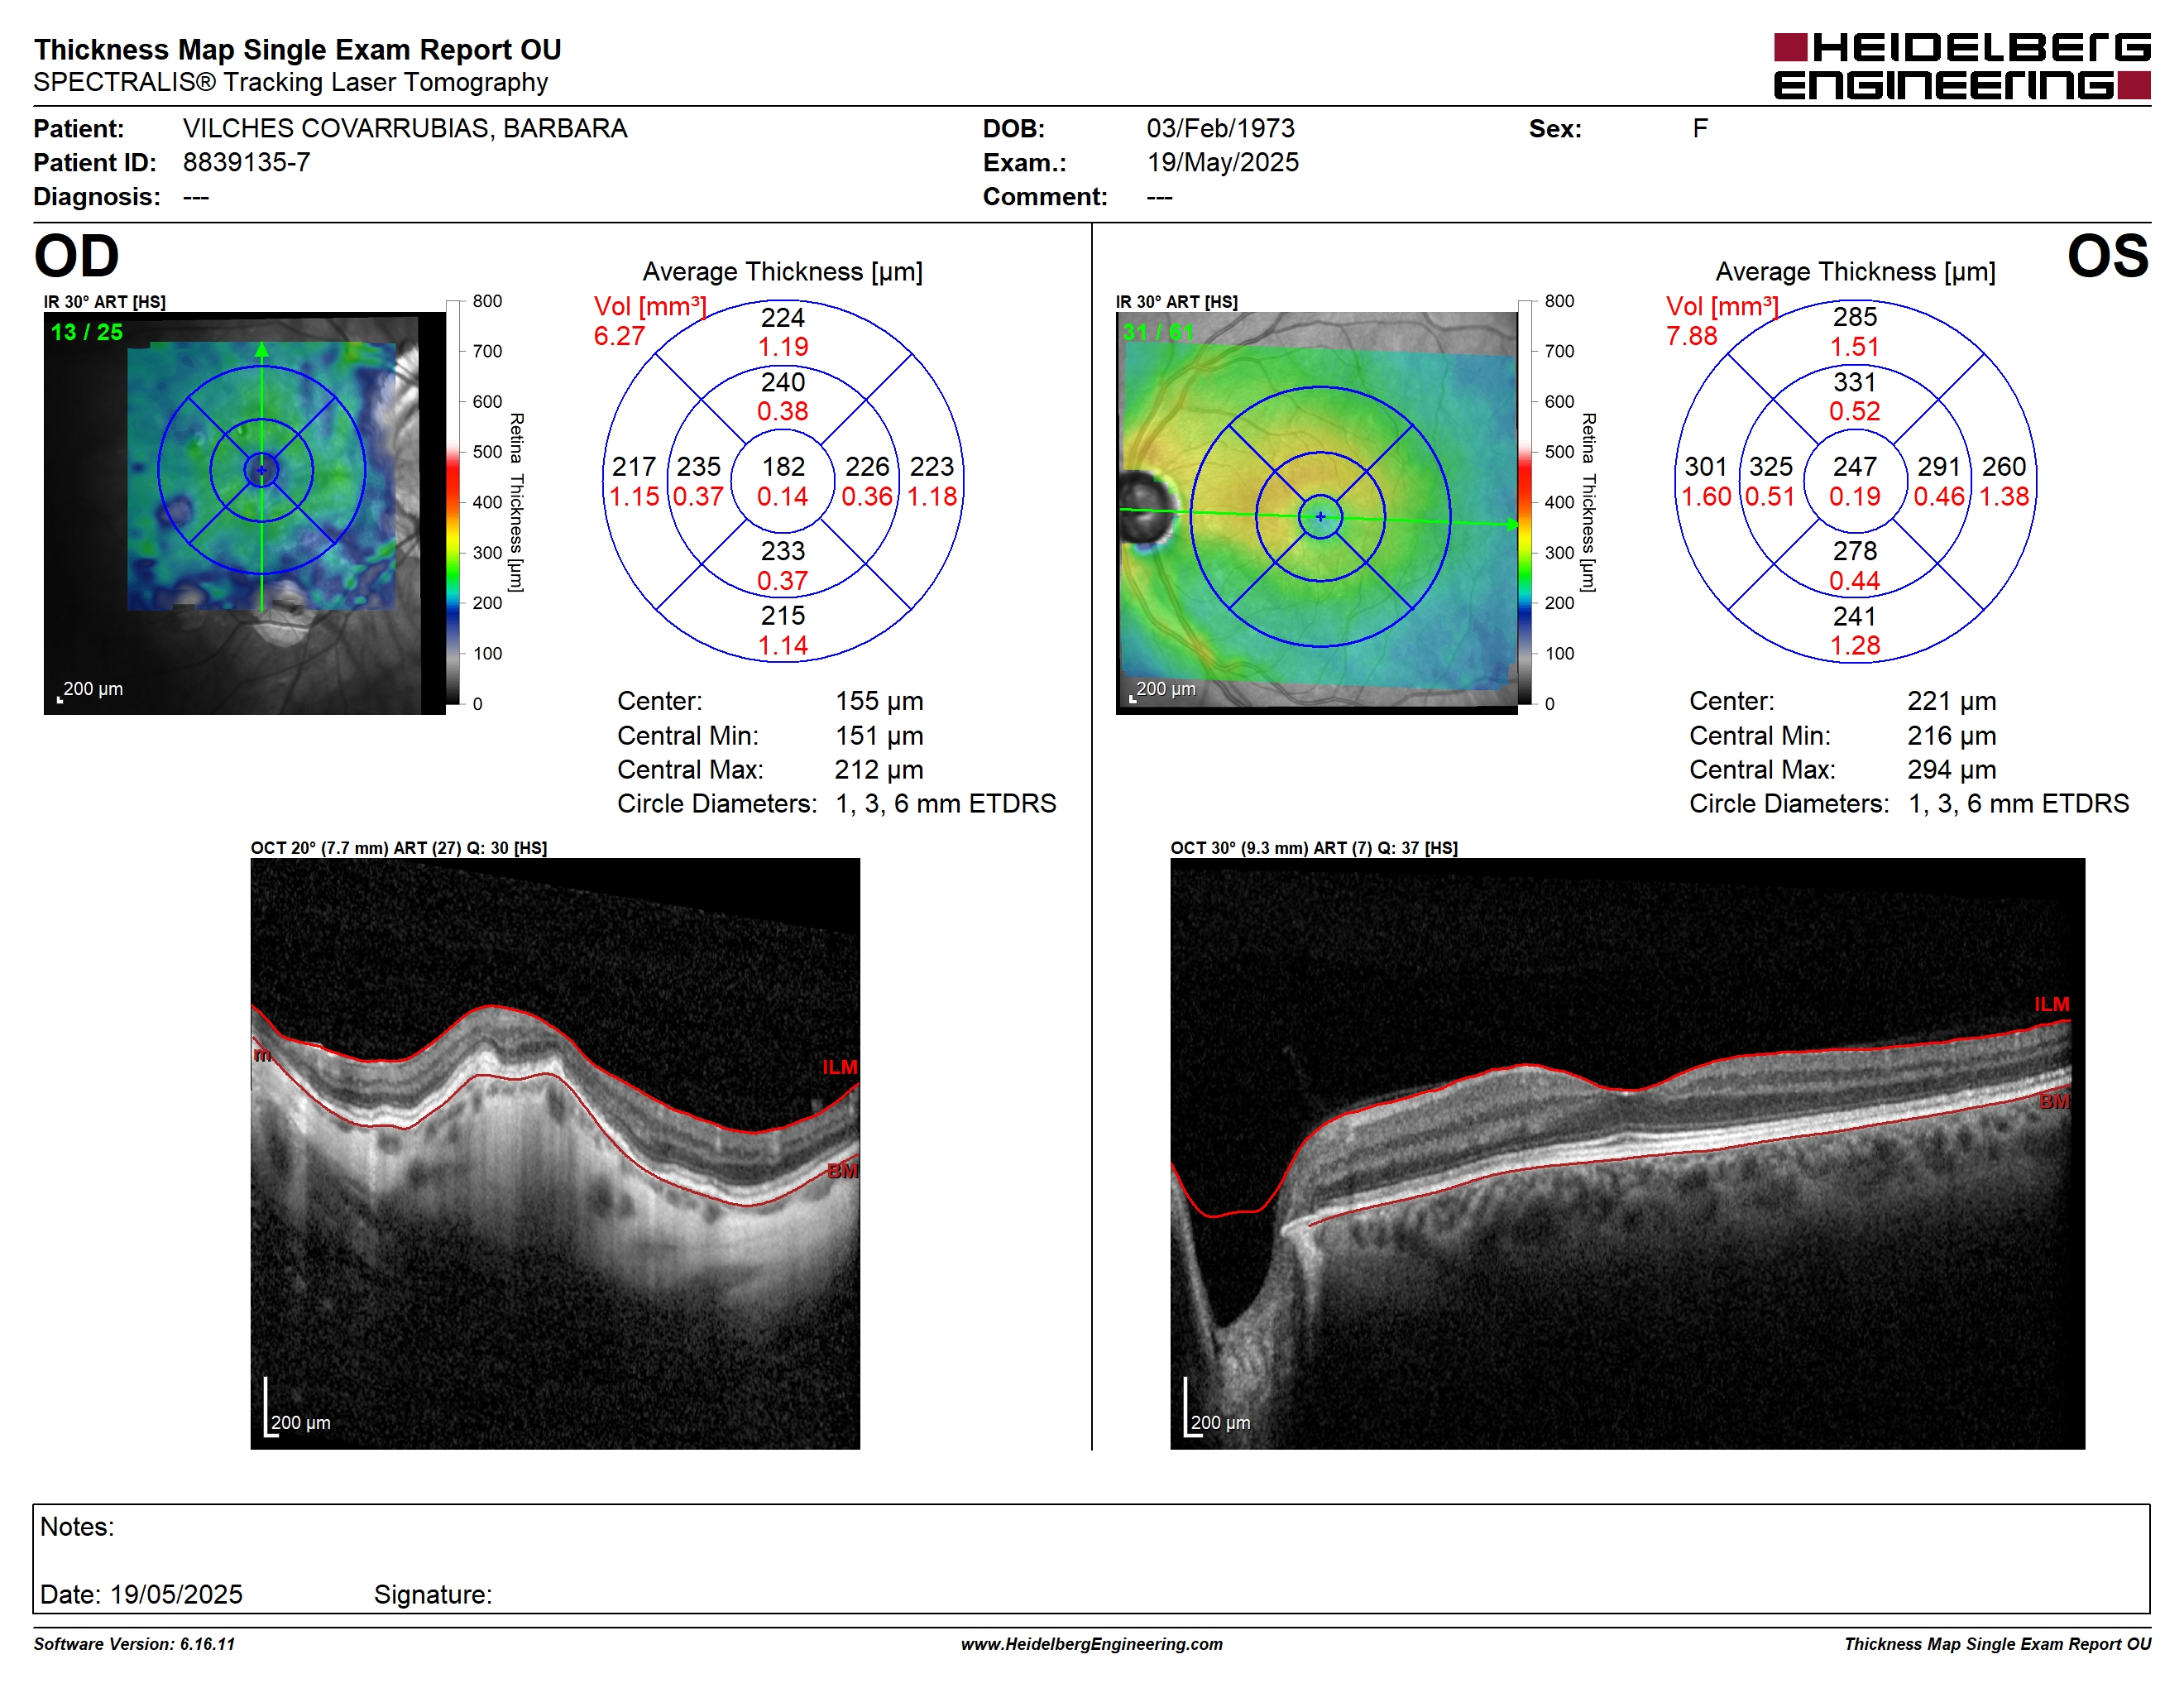Click the OD retina thickness color scale
The width and height of the screenshot is (2184, 1688).
pyautogui.click(x=453, y=502)
